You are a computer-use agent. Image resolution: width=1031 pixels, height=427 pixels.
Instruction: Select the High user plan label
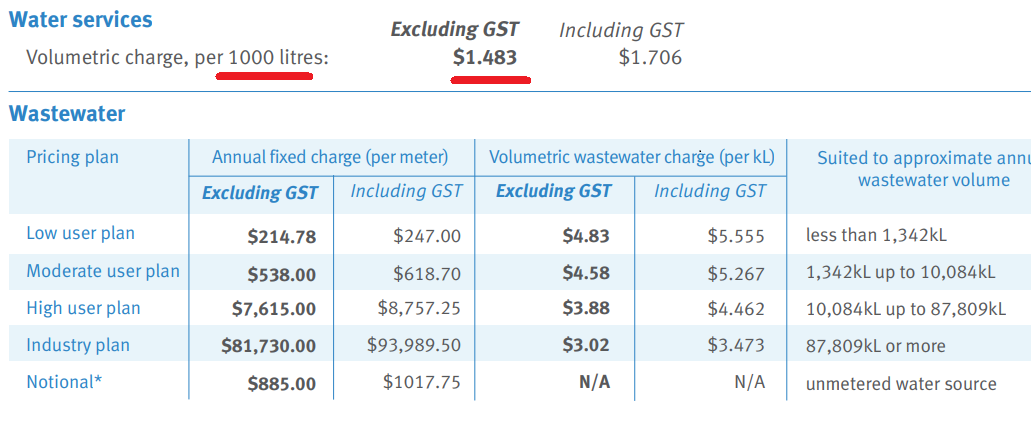click(83, 308)
